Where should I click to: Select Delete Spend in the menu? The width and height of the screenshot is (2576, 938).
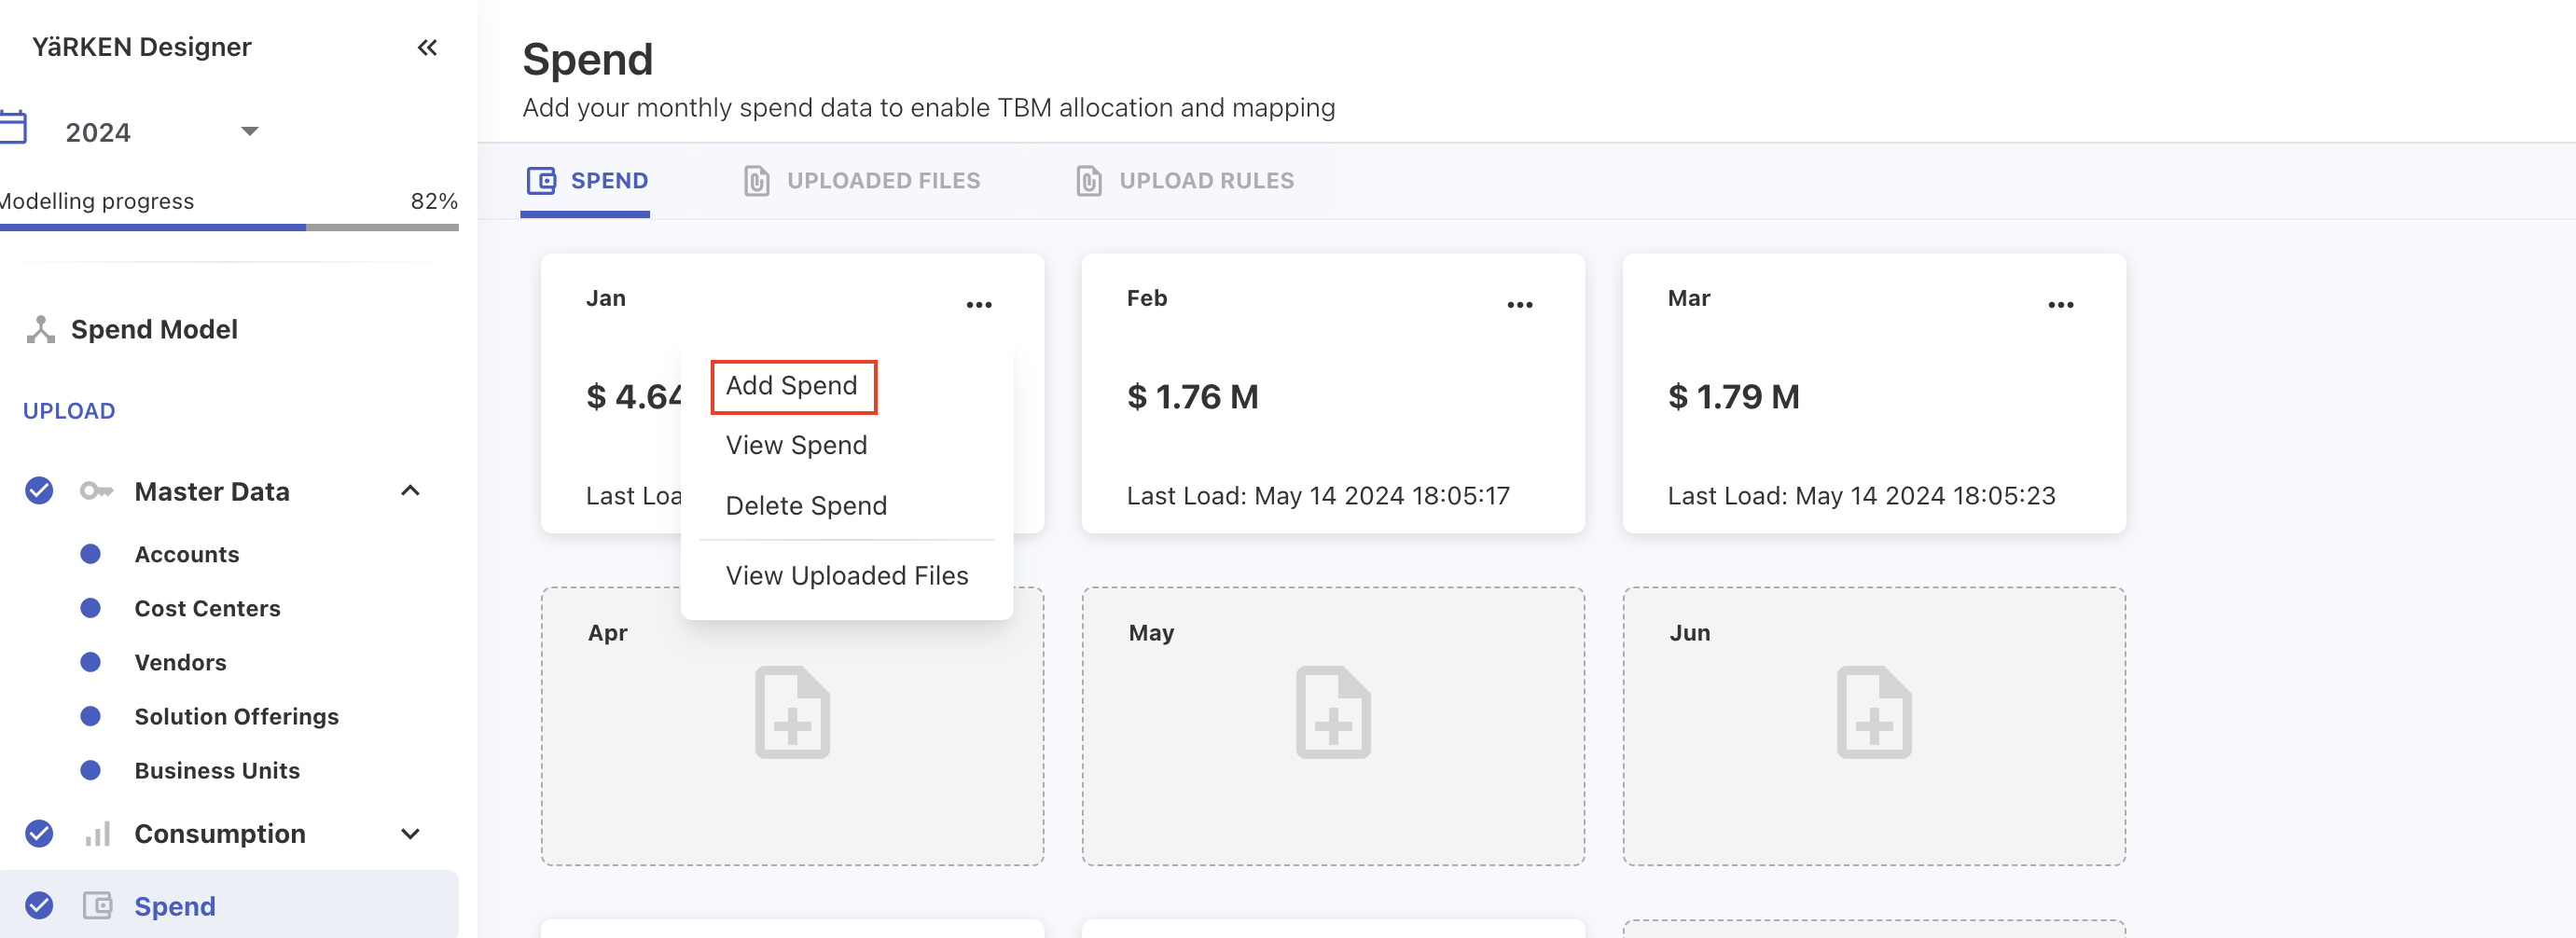click(806, 506)
